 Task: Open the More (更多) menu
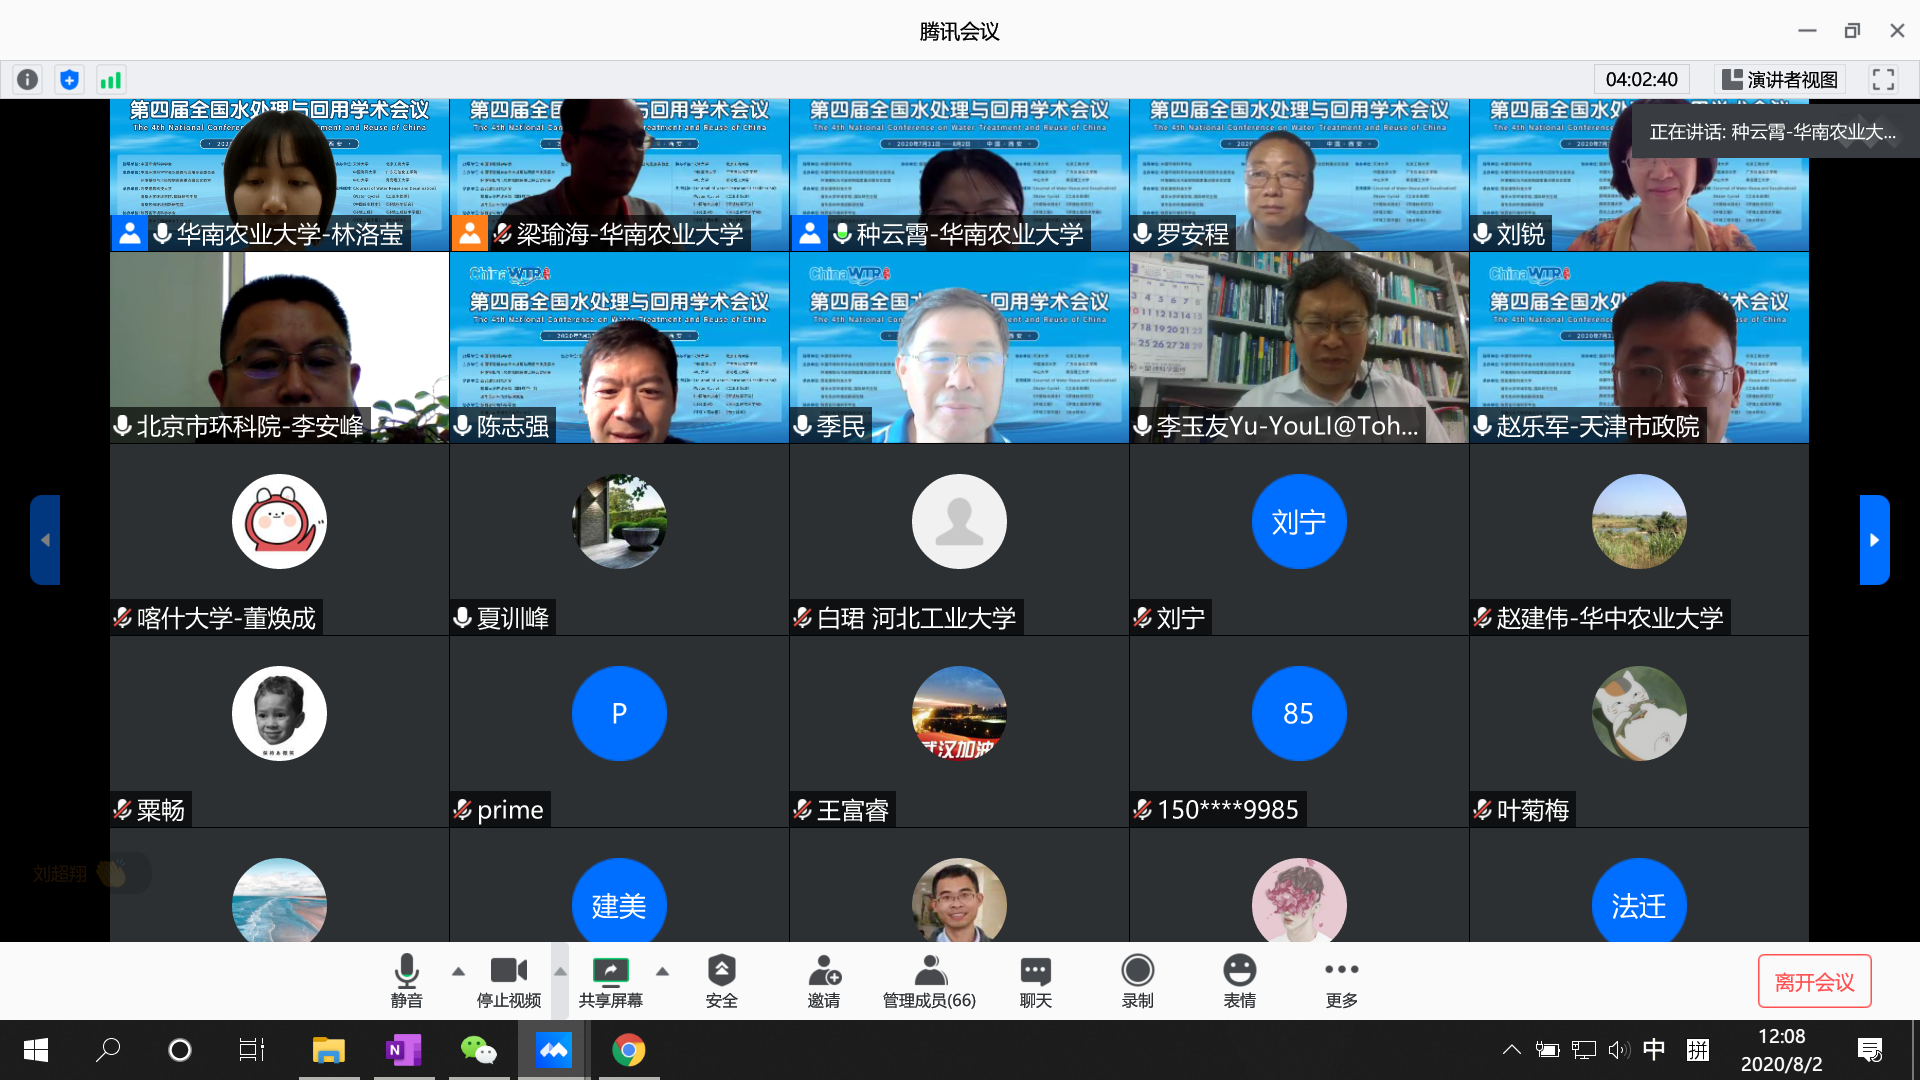tap(1341, 980)
